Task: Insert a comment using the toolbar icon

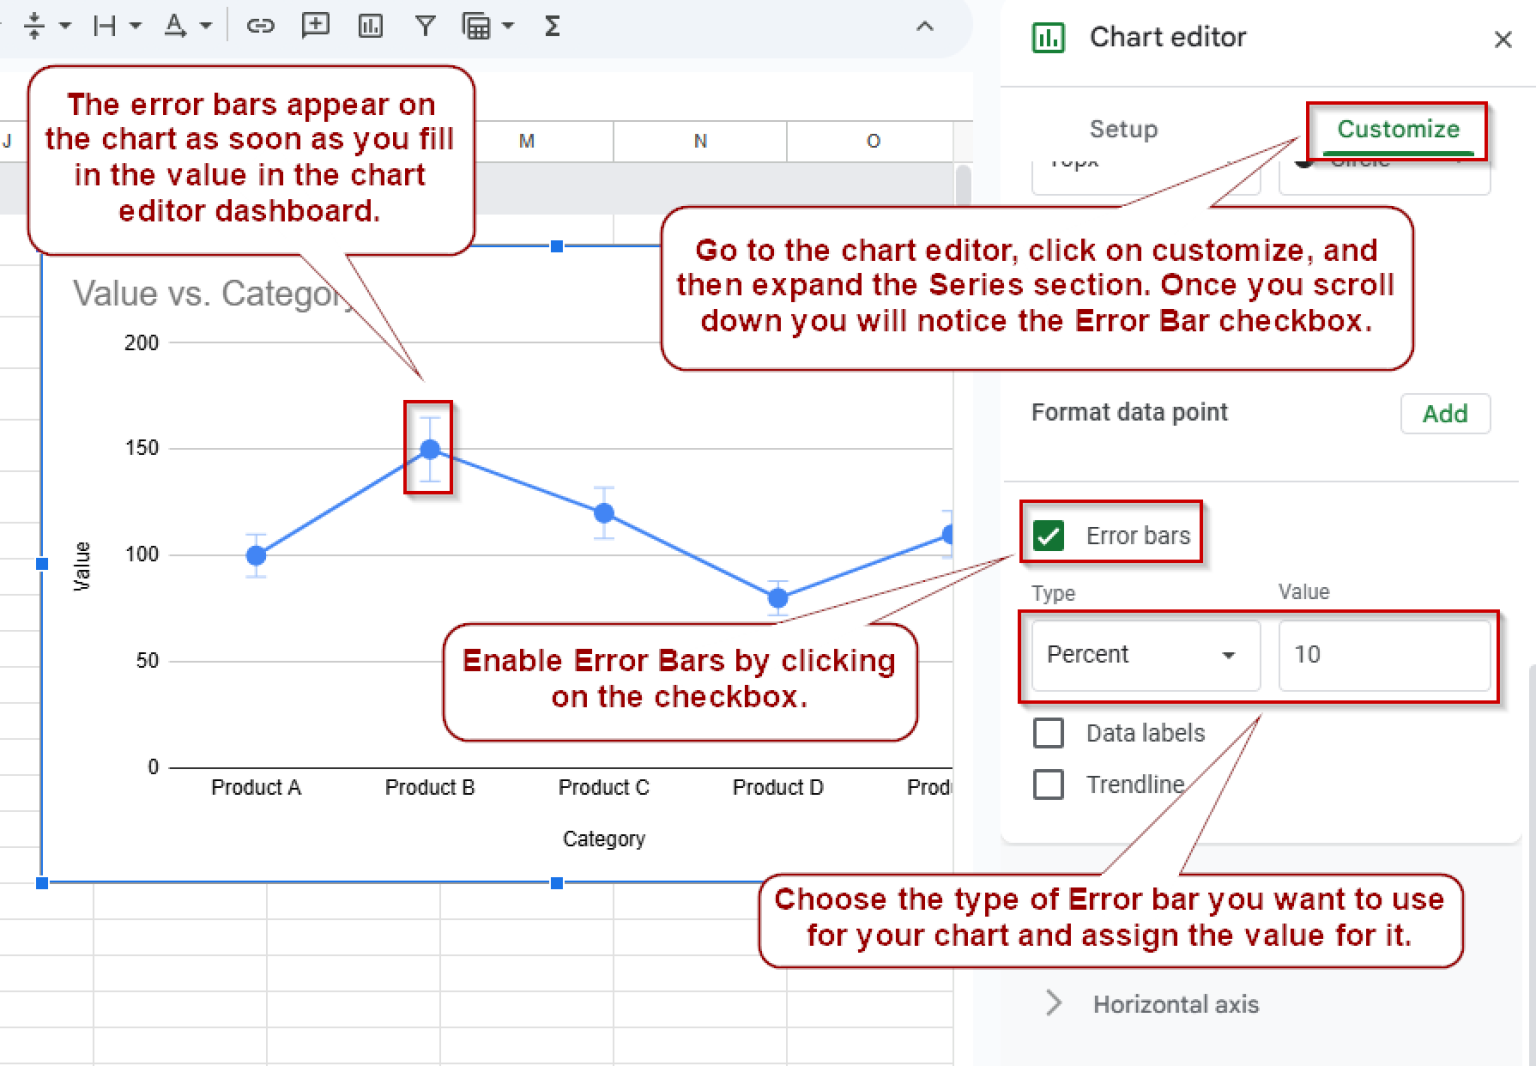Action: (315, 26)
